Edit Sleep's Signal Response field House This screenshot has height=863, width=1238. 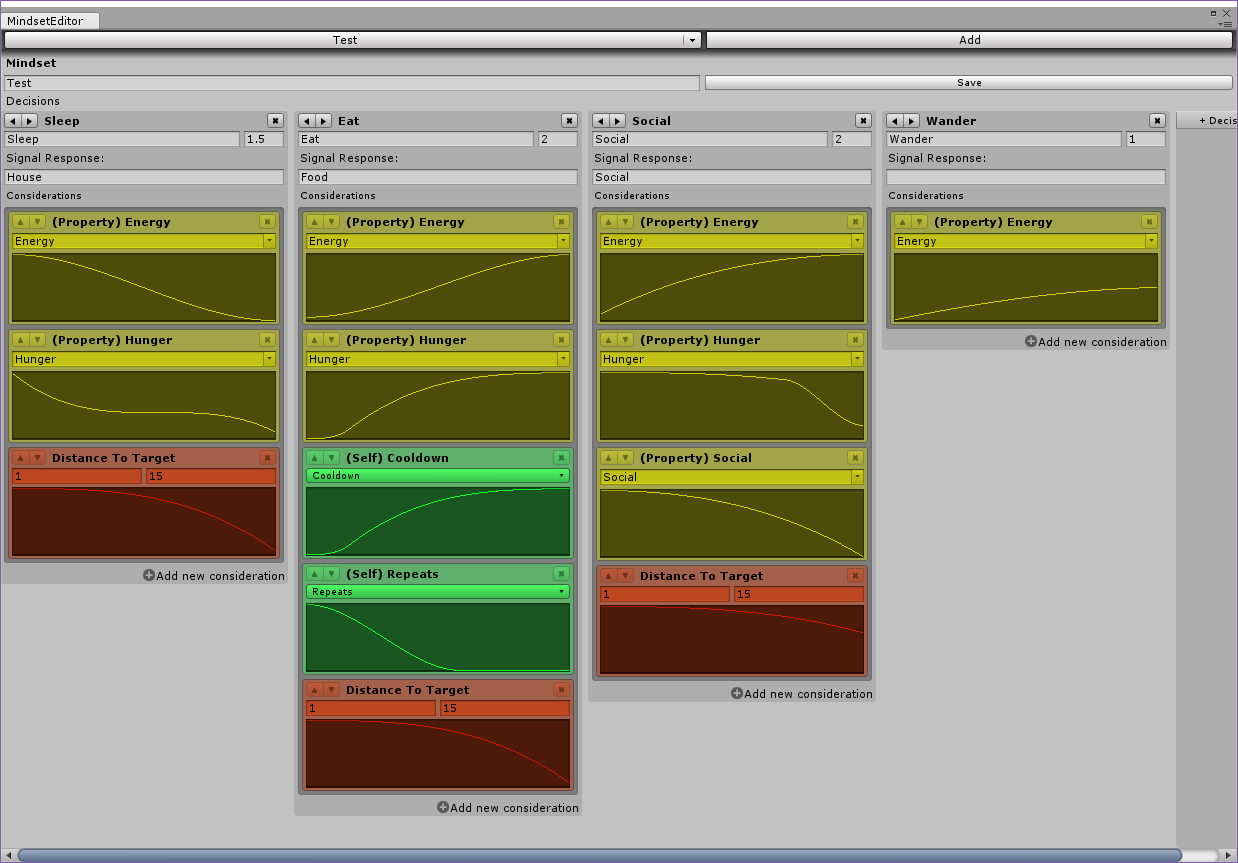point(144,177)
